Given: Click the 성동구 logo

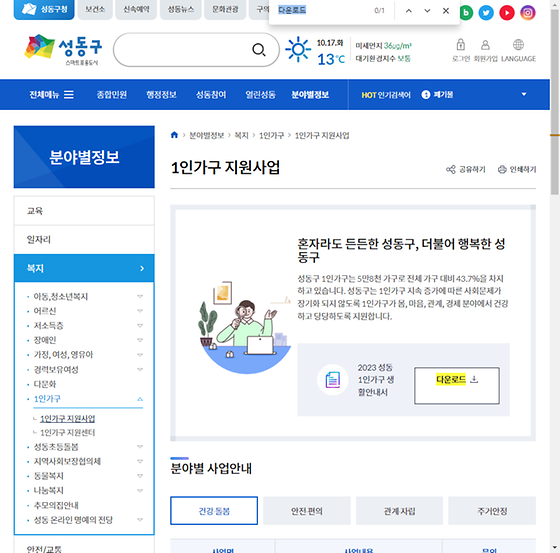Looking at the screenshot, I should tap(63, 49).
